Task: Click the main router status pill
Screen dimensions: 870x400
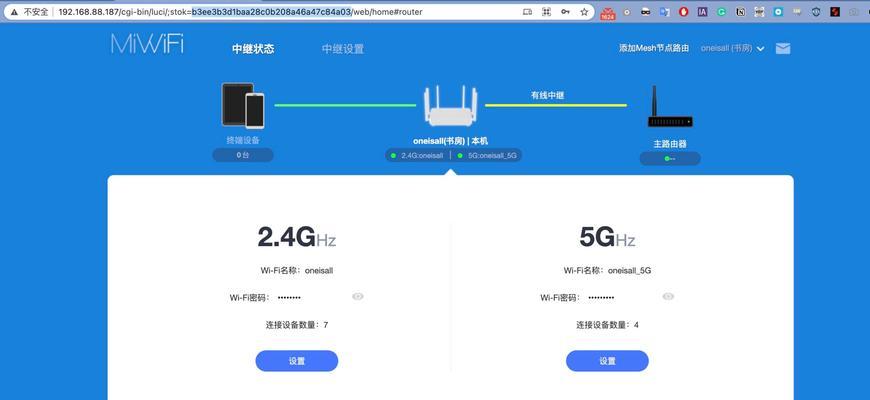Action: (670, 159)
